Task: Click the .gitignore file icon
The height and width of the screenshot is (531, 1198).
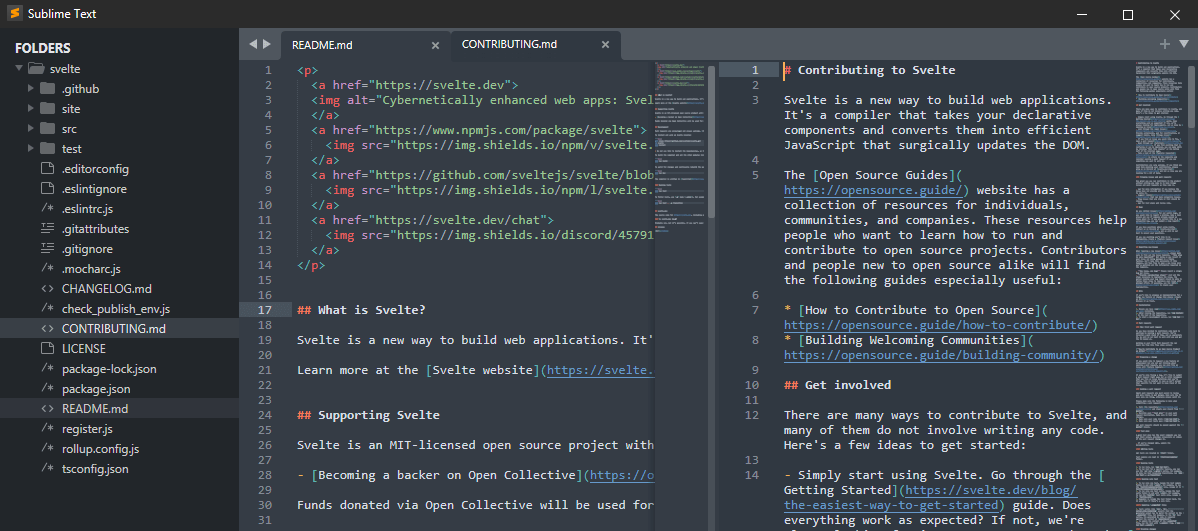Action: (x=47, y=248)
